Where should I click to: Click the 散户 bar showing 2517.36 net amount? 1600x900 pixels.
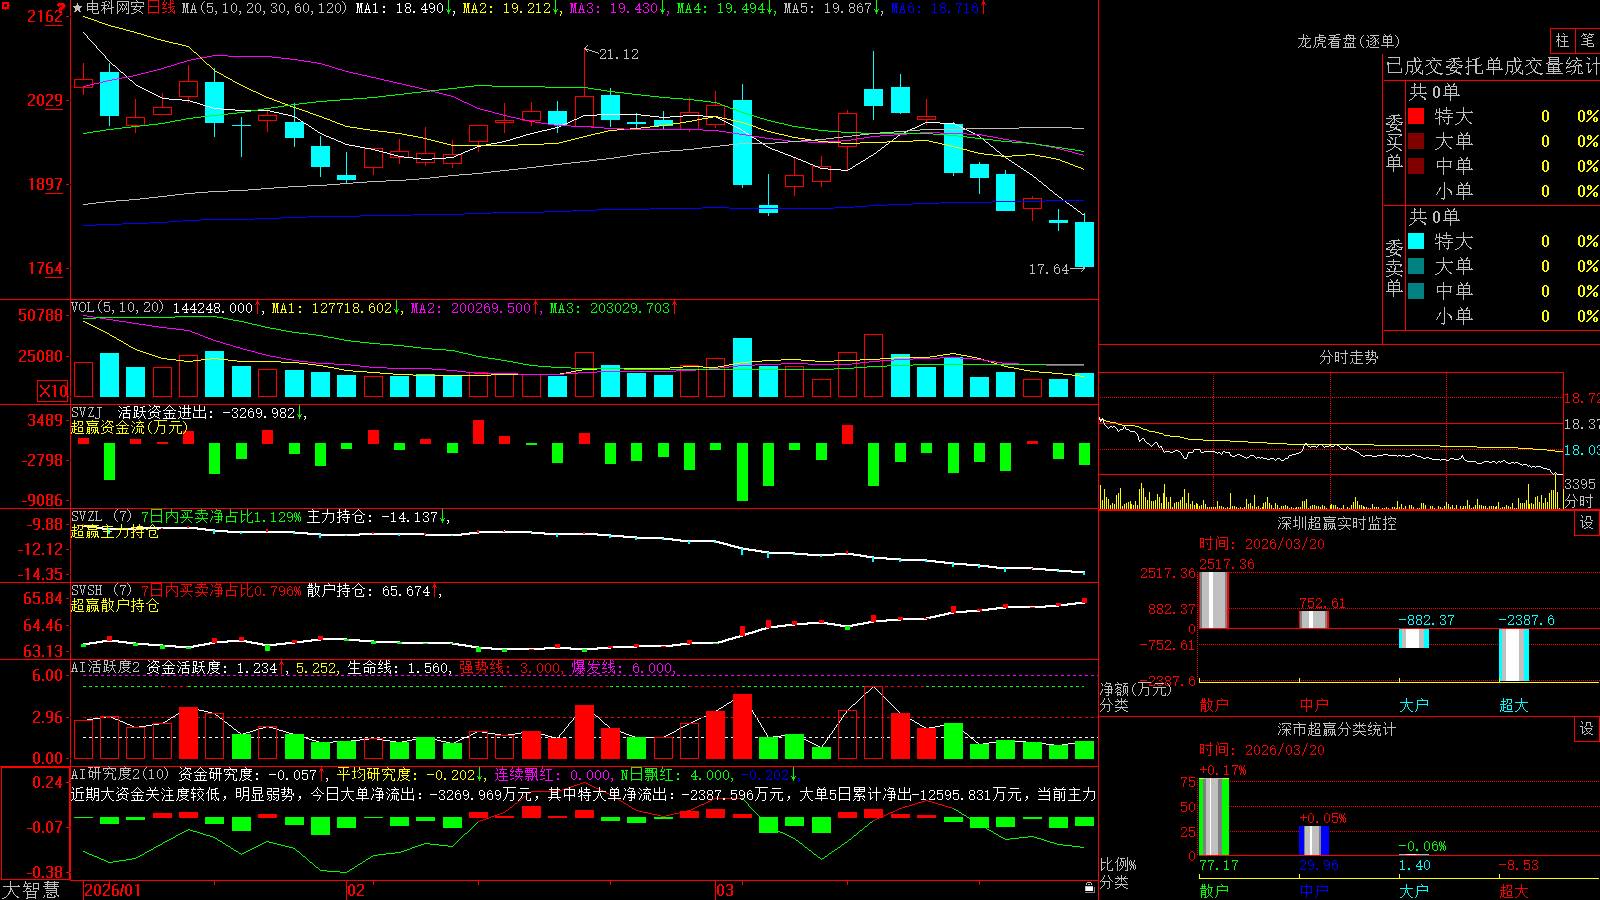(x=1214, y=600)
